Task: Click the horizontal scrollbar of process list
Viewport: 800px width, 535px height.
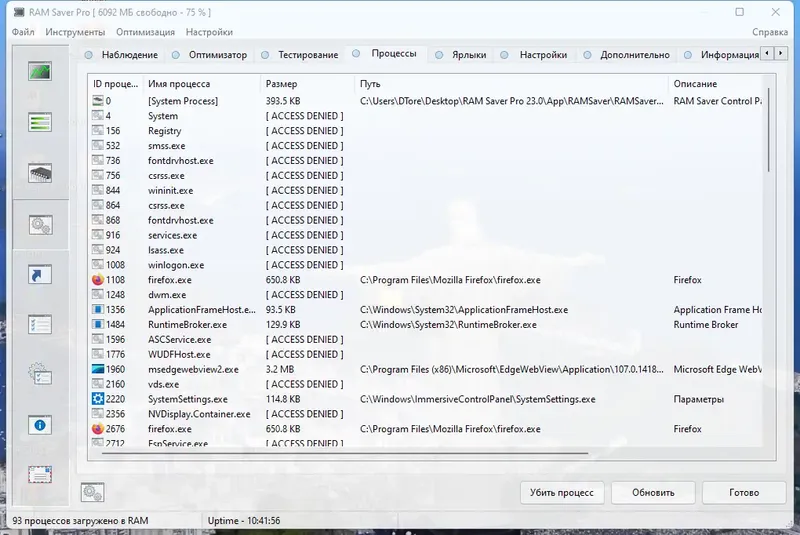Action: 345,452
